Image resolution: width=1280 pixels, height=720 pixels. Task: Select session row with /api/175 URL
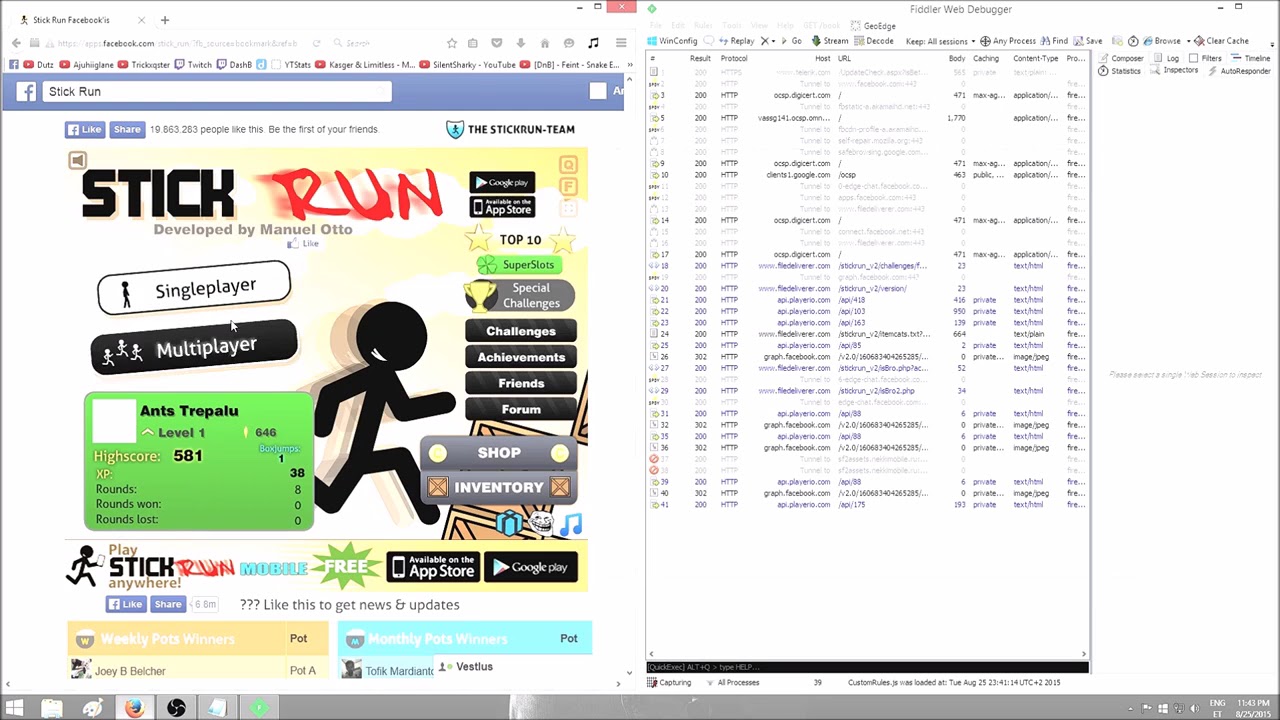pyautogui.click(x=866, y=504)
